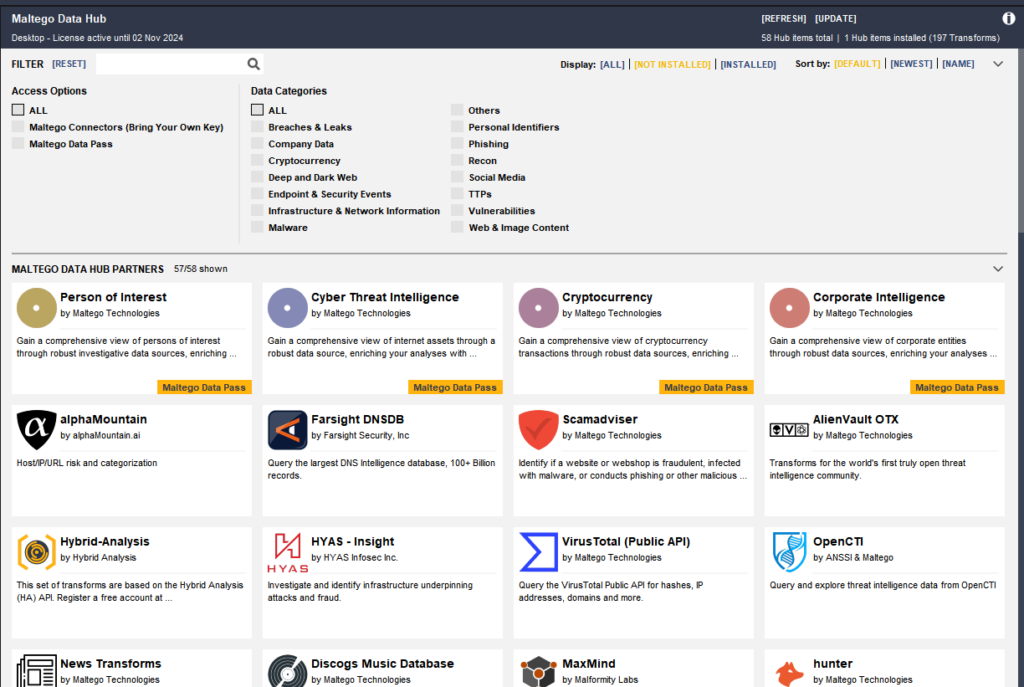This screenshot has height=687, width=1024.
Task: Click the vertical scrollbar on the right
Action: click(x=1020, y=141)
